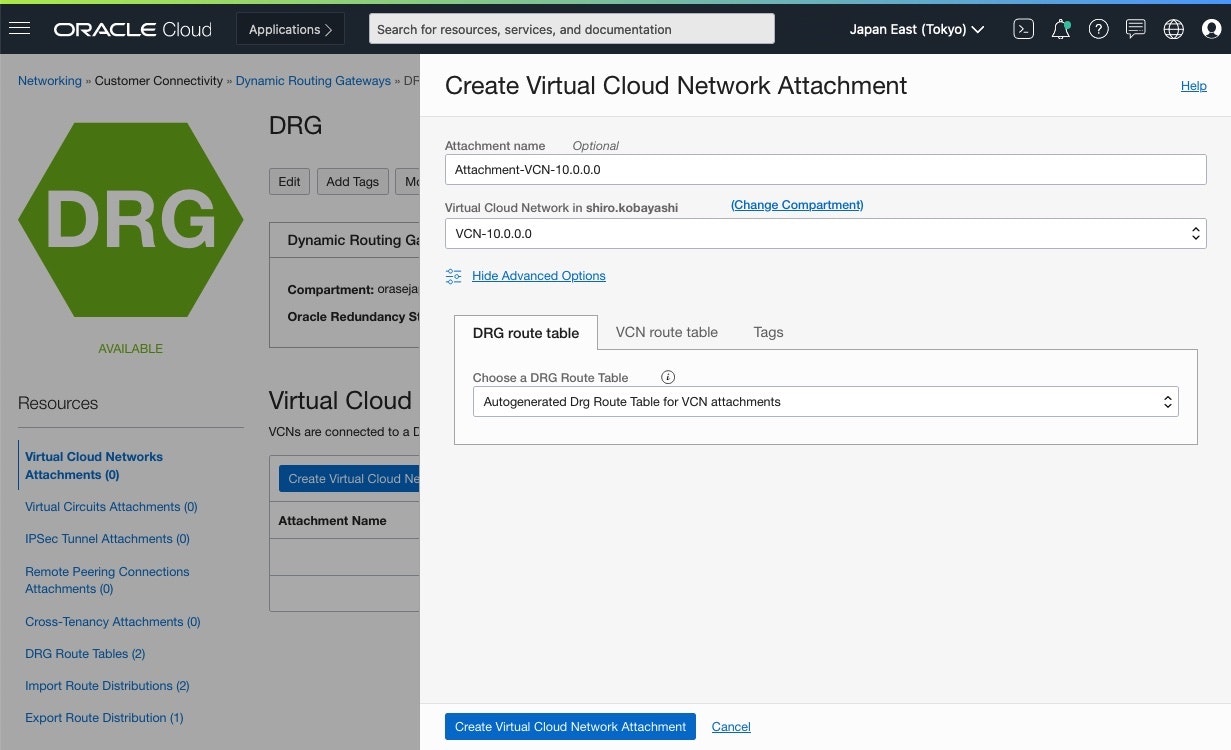Click the Cancel link

coord(731,727)
